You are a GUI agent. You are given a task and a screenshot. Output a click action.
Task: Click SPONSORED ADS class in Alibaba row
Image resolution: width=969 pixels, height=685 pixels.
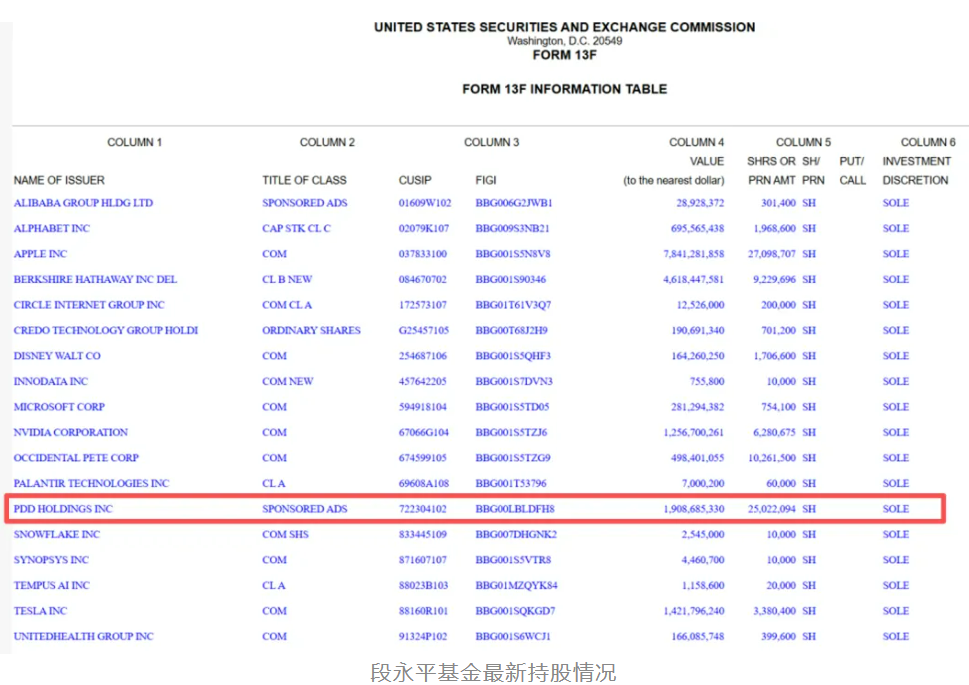pos(305,203)
